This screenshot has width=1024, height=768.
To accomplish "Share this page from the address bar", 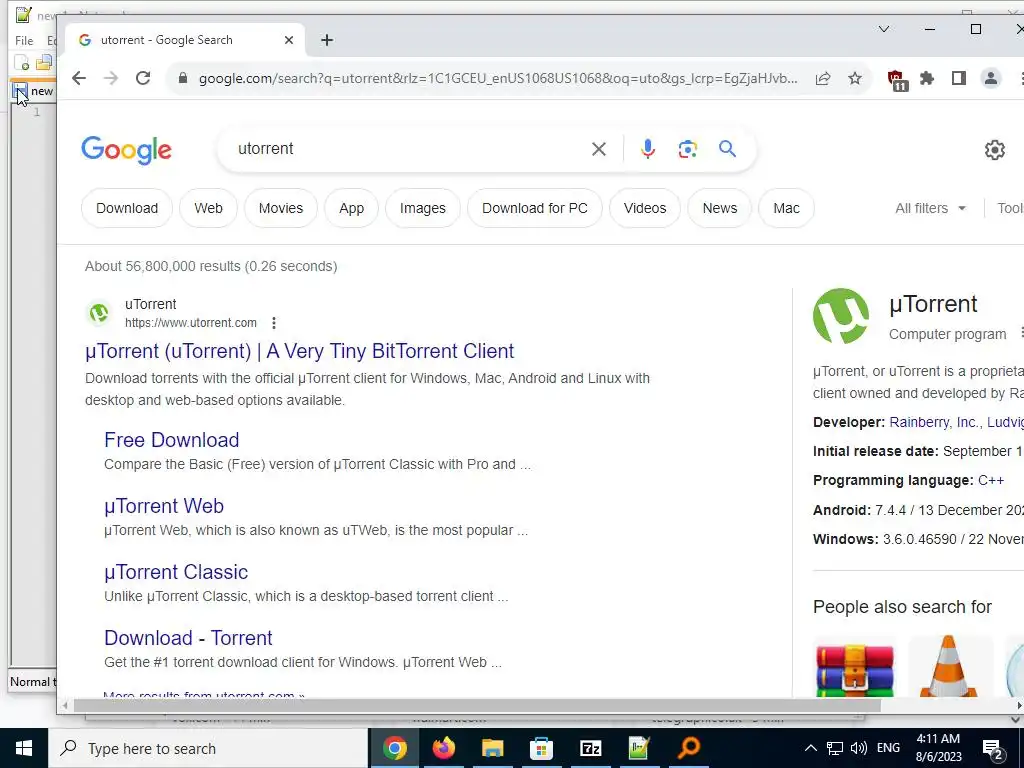I will [823, 78].
